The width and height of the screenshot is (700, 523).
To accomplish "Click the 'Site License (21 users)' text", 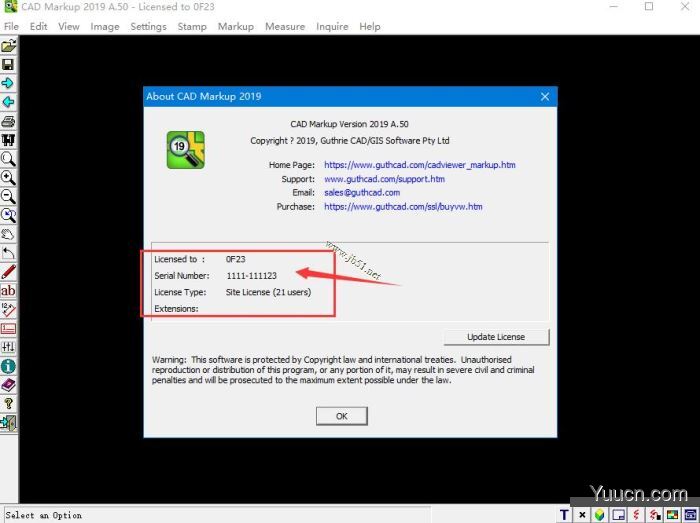I will click(x=268, y=292).
